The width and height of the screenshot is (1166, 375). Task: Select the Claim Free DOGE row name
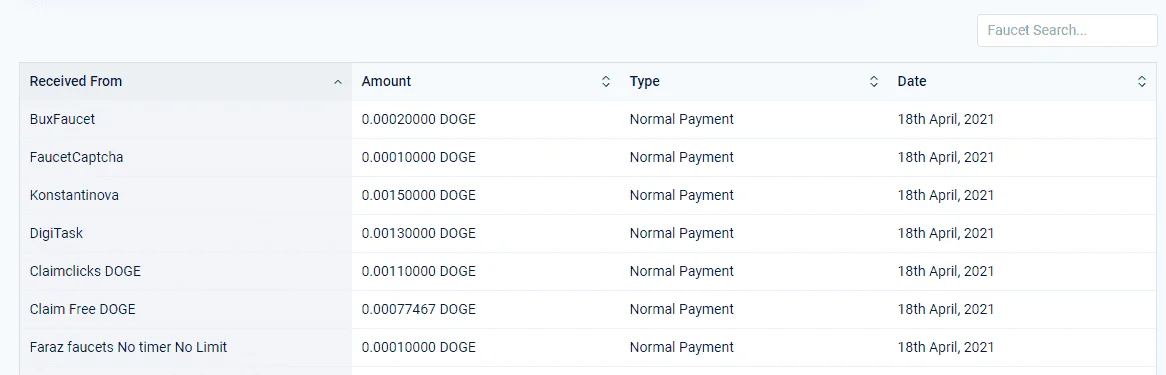(83, 309)
